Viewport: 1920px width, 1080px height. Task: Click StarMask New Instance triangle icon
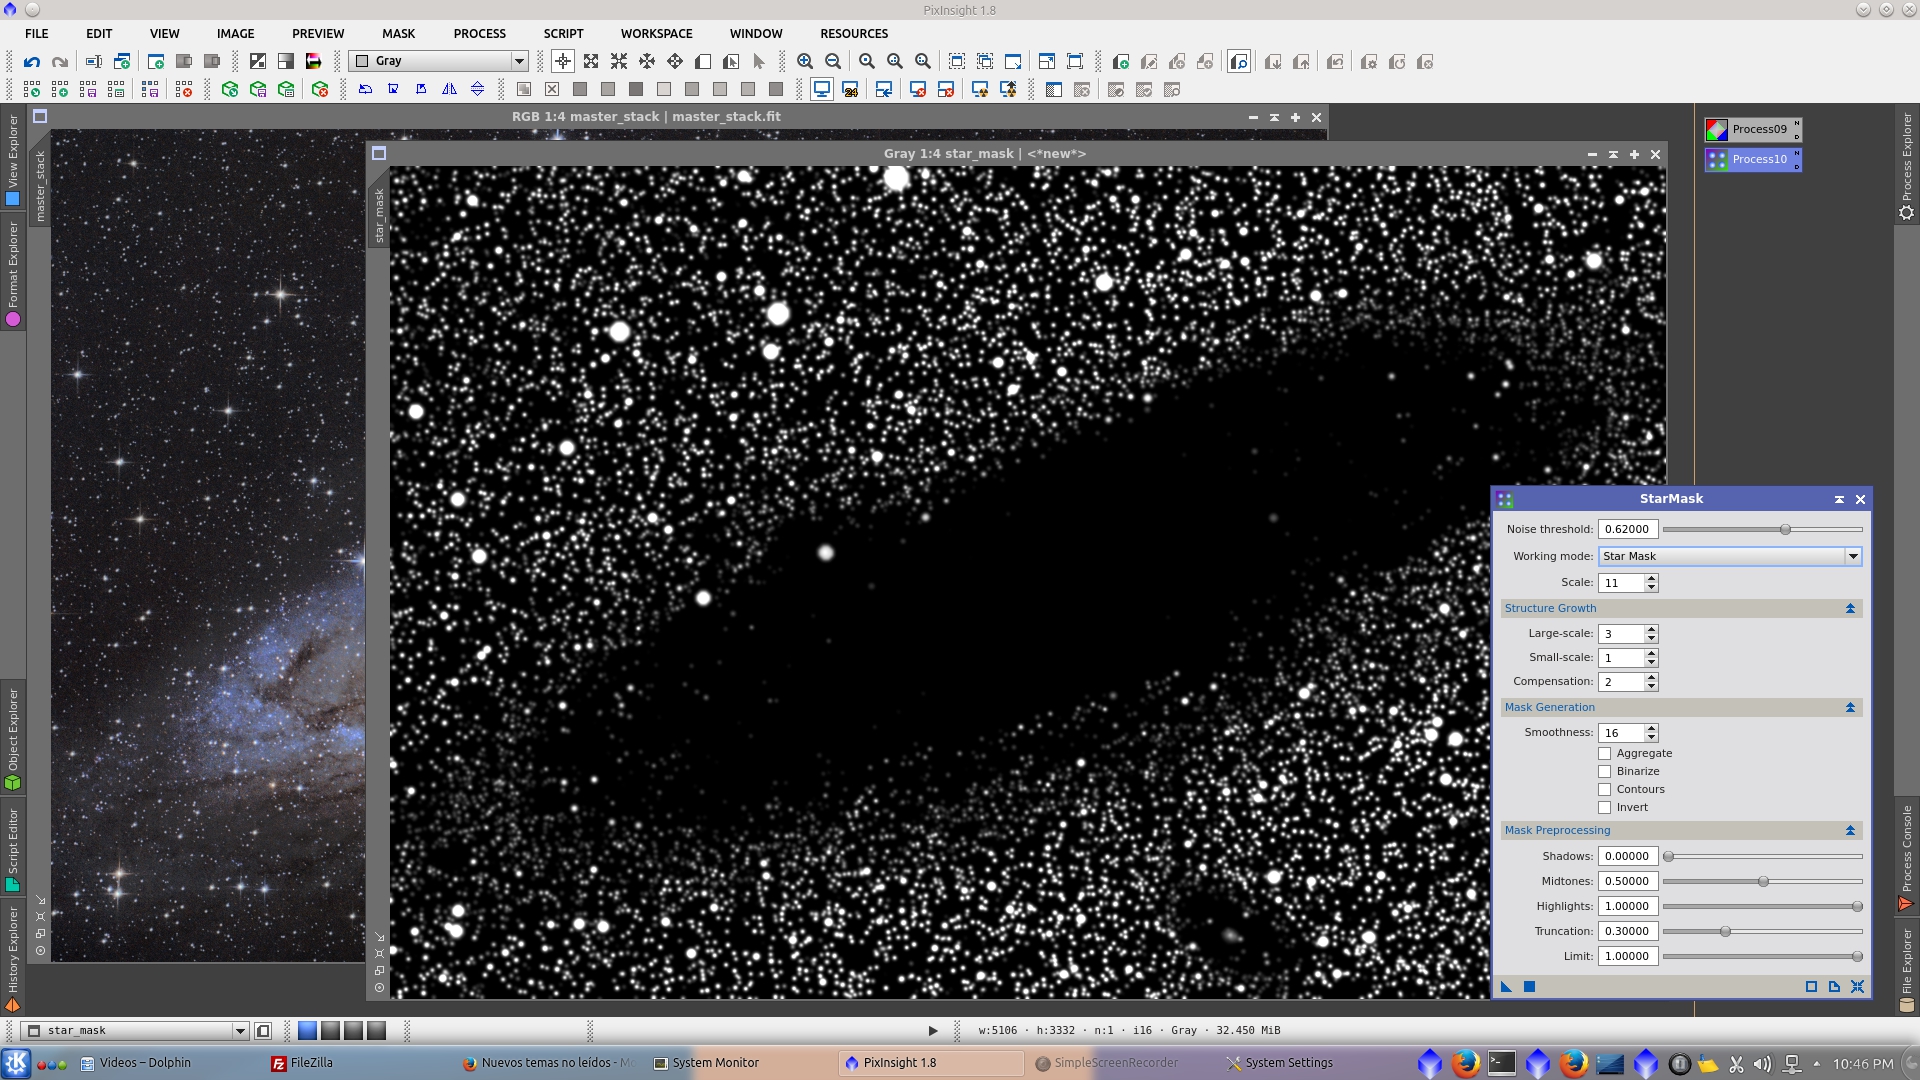pyautogui.click(x=1507, y=987)
